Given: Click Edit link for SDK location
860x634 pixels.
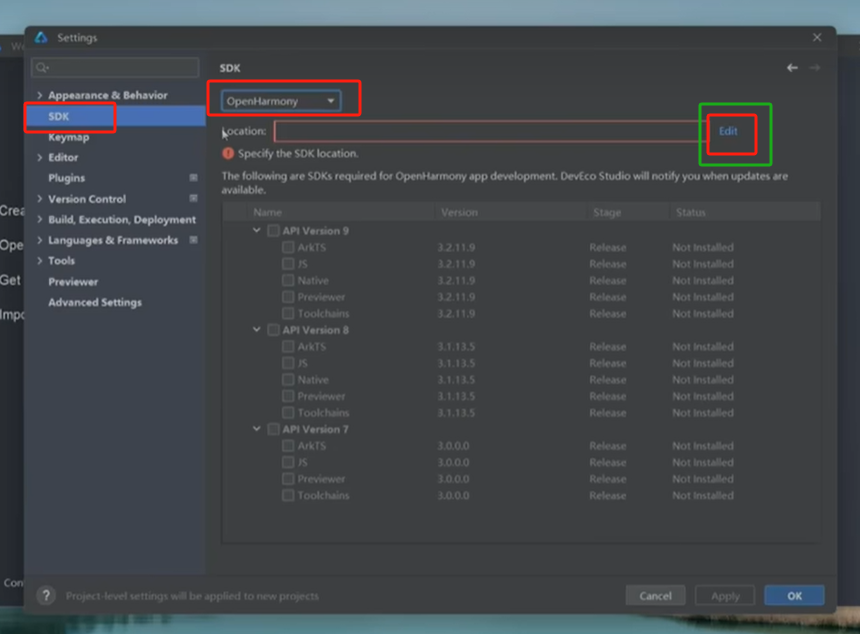Looking at the screenshot, I should coord(728,131).
